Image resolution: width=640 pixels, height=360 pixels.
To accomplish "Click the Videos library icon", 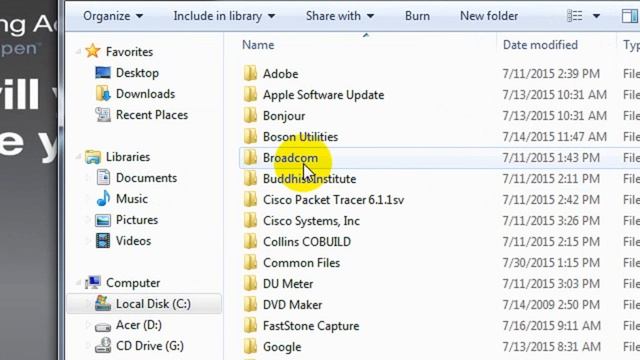I will point(103,241).
